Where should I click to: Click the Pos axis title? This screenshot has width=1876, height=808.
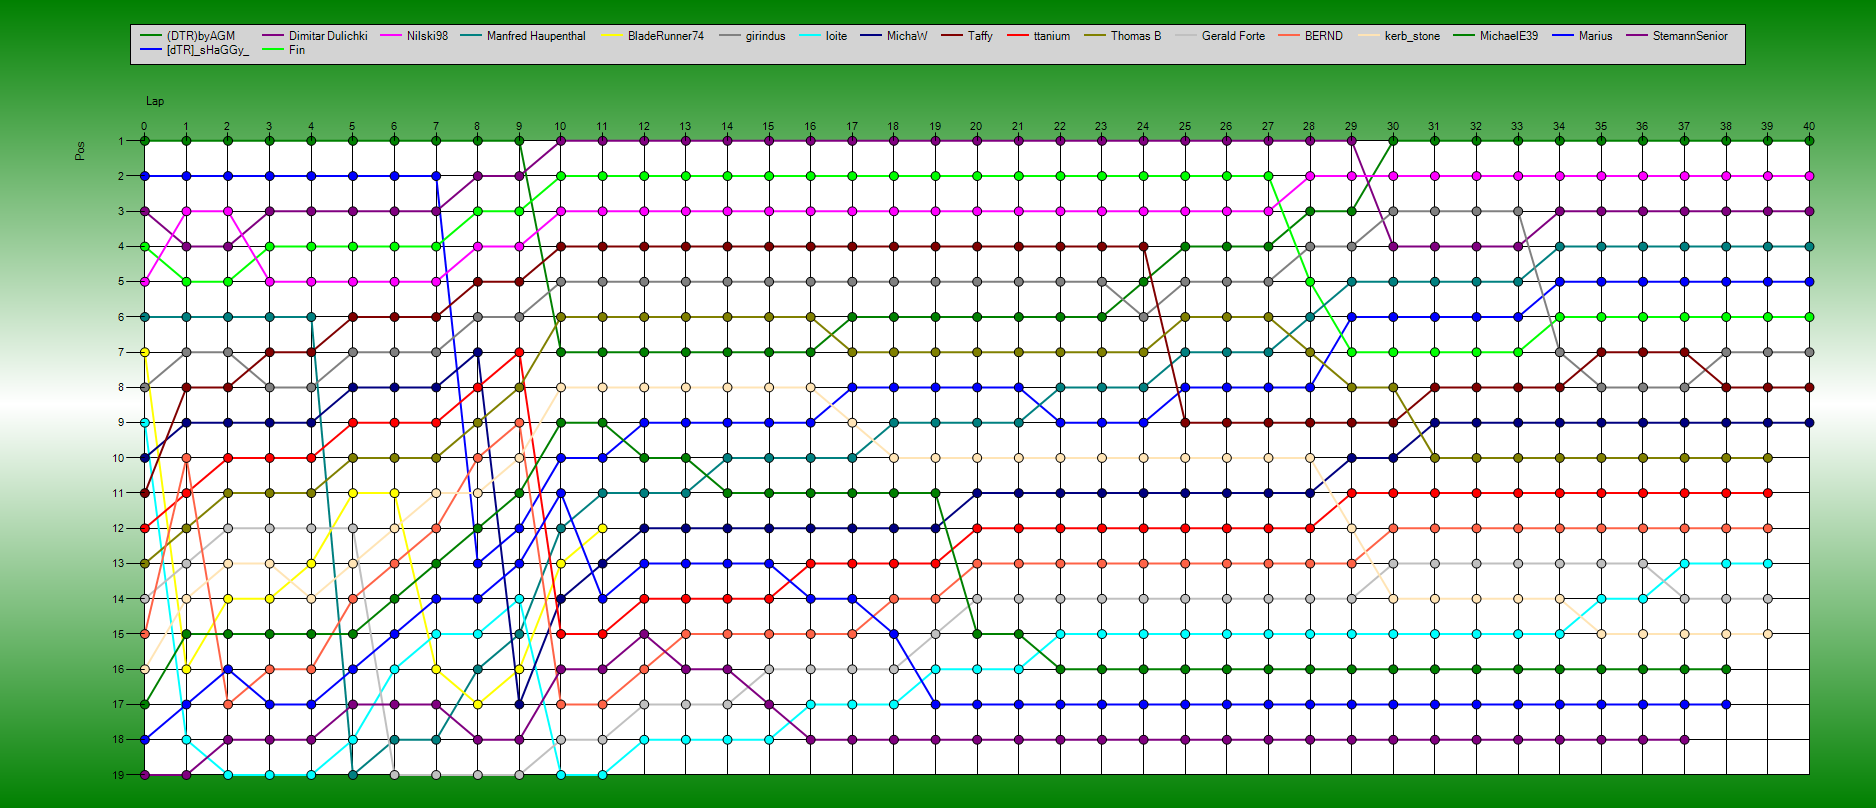pyautogui.click(x=80, y=150)
